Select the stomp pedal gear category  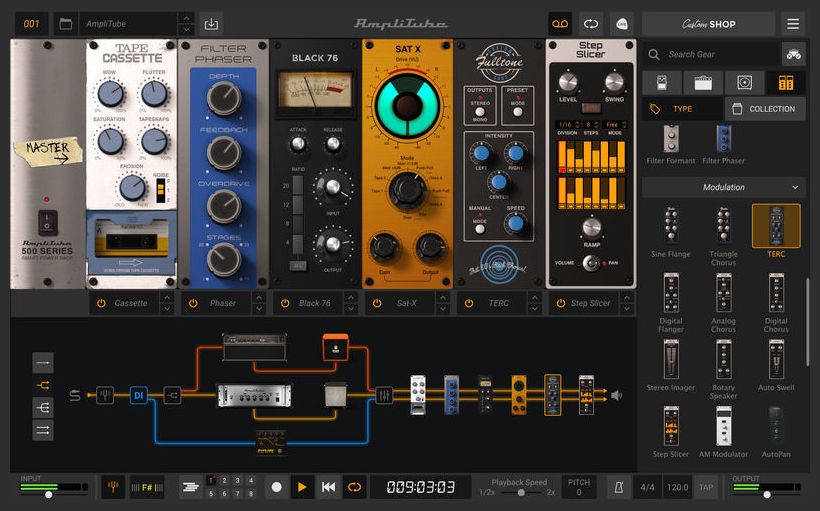[x=662, y=83]
